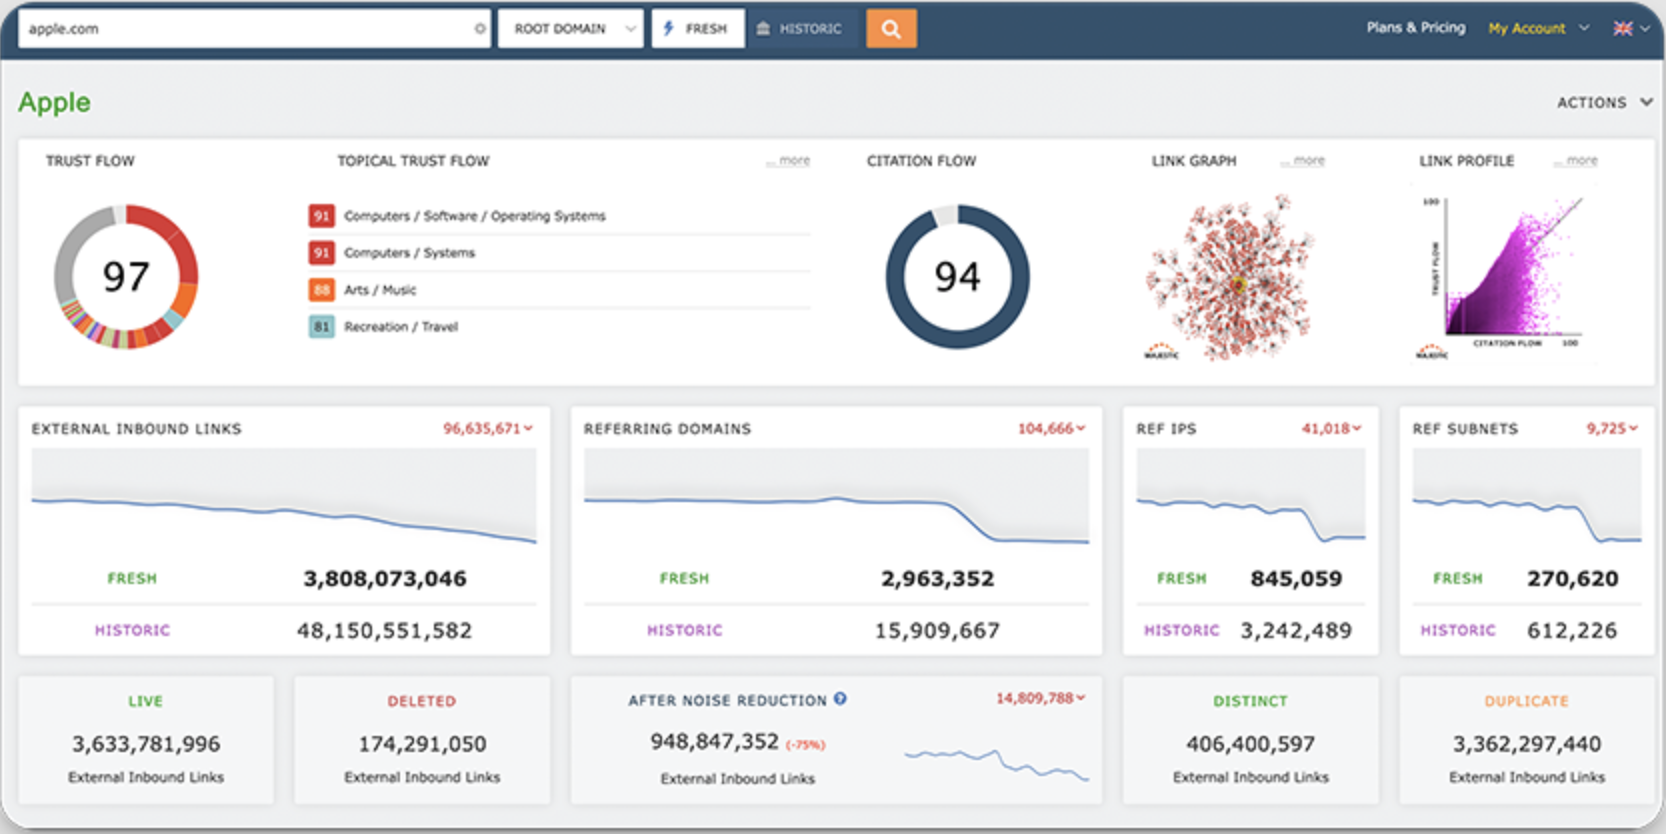Open the Link Graph thumbnail
Screen dimensions: 1666x834
pyautogui.click(x=1230, y=278)
